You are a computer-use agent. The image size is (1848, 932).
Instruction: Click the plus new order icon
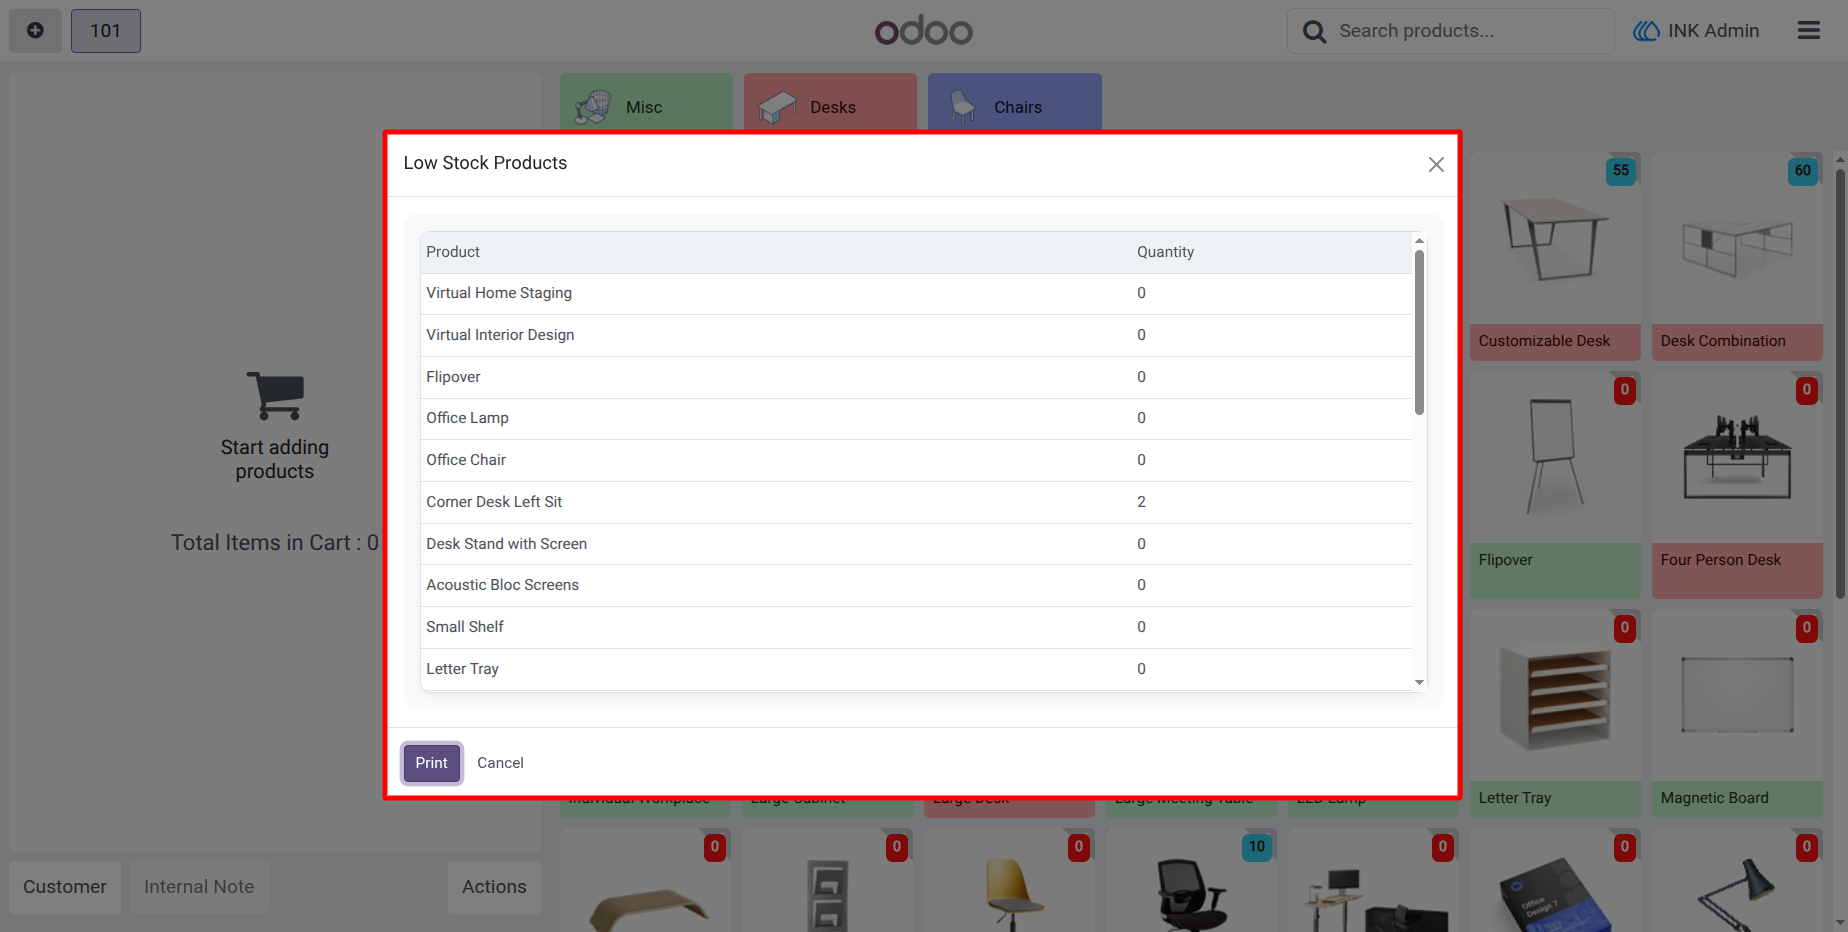35,31
